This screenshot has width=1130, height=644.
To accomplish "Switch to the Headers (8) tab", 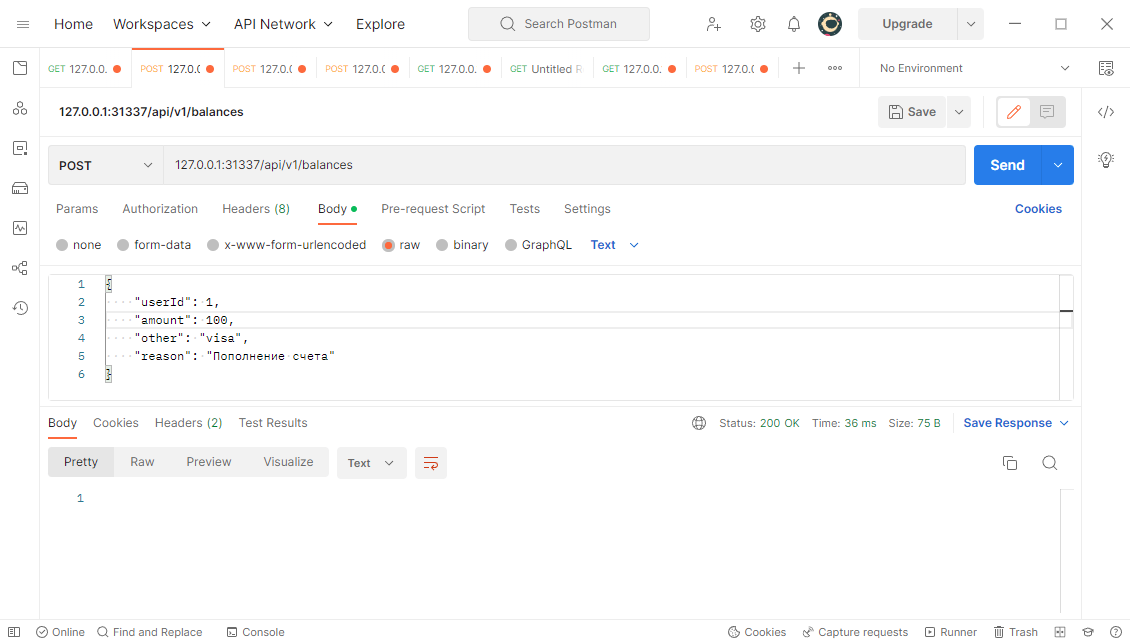I will [256, 209].
